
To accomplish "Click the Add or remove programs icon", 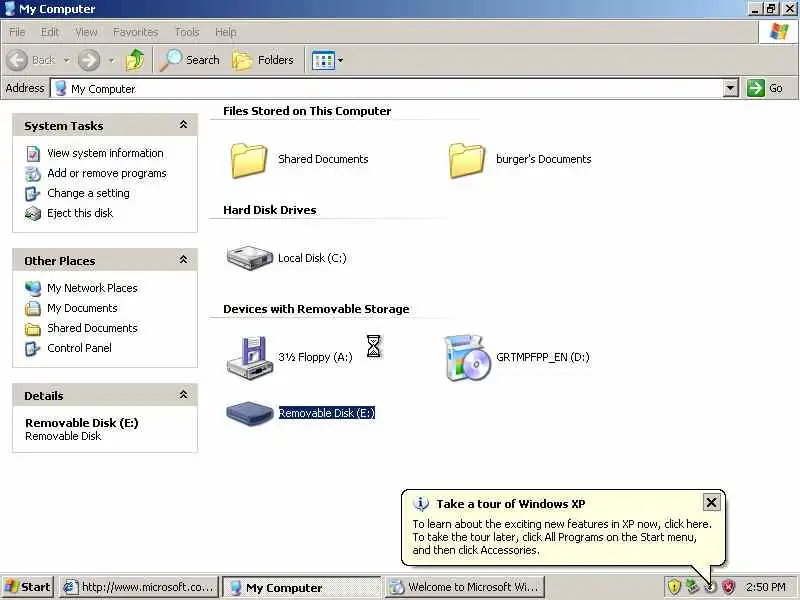I will click(x=33, y=173).
